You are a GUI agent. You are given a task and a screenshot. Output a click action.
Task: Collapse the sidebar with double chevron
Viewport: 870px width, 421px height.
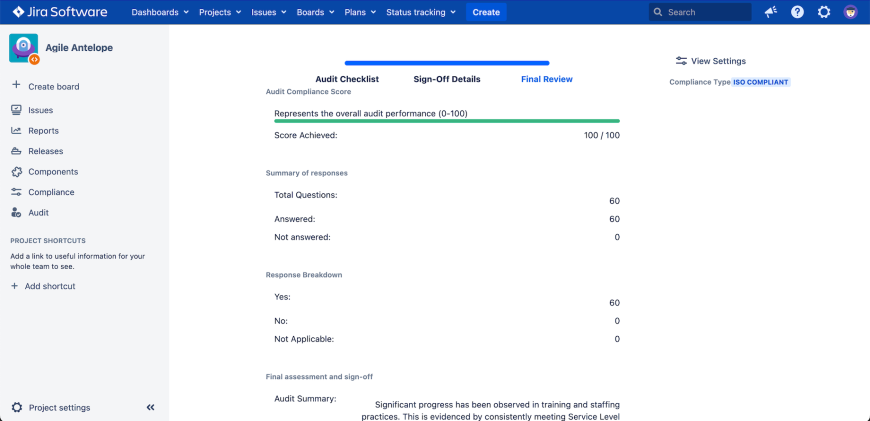151,407
